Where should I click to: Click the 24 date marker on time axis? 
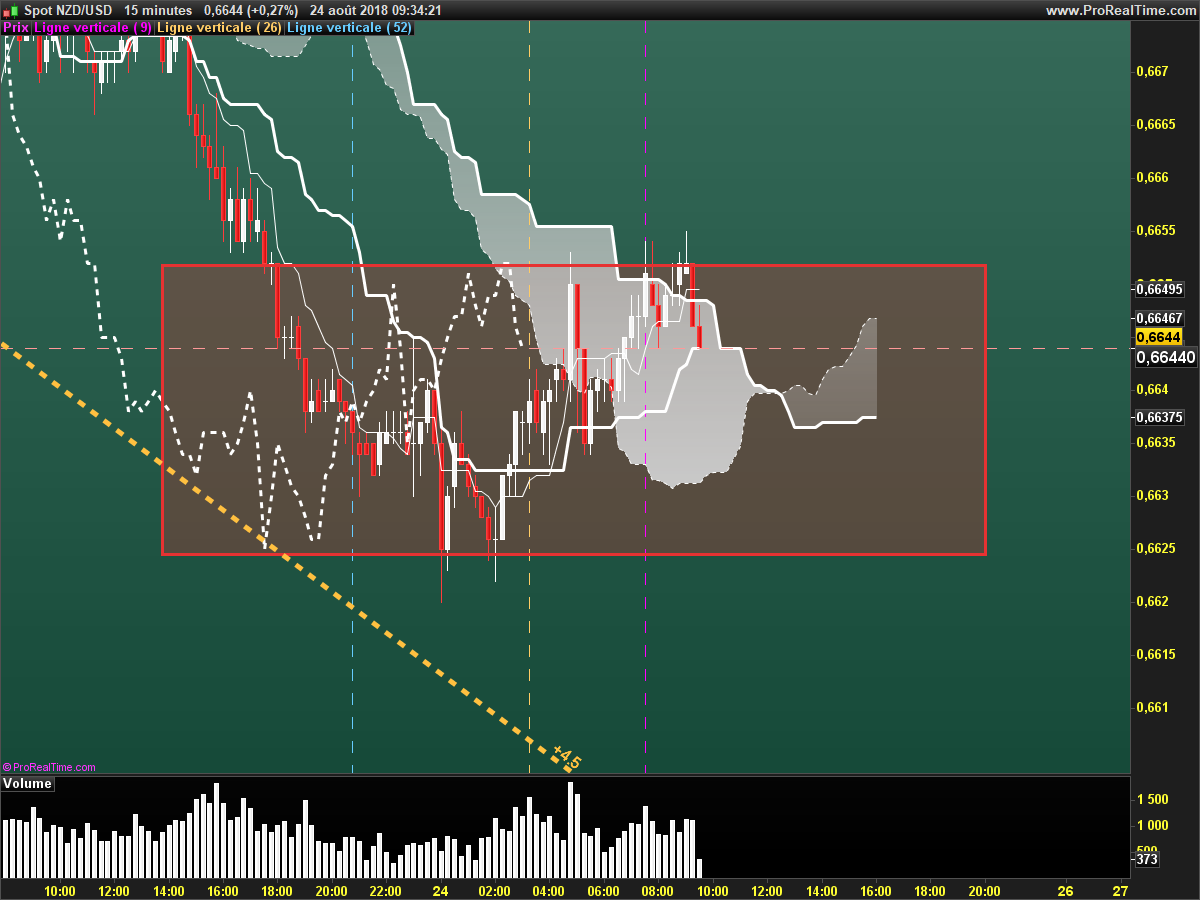coord(440,890)
